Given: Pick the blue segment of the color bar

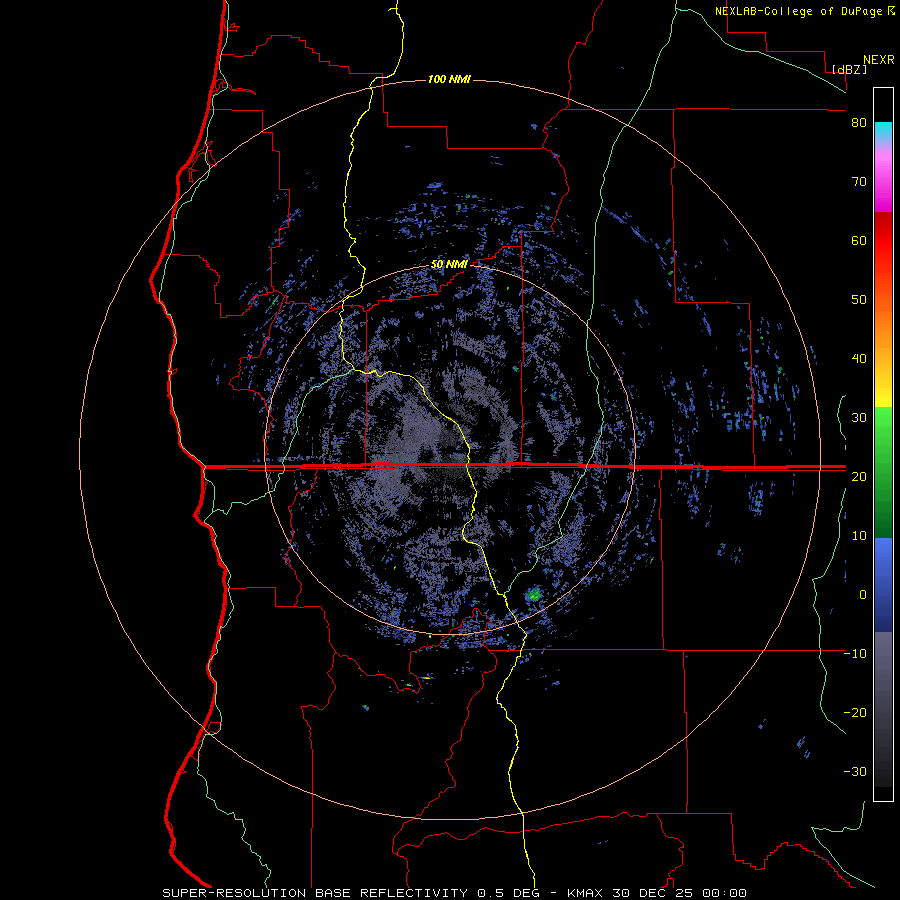Looking at the screenshot, I should pyautogui.click(x=883, y=584).
